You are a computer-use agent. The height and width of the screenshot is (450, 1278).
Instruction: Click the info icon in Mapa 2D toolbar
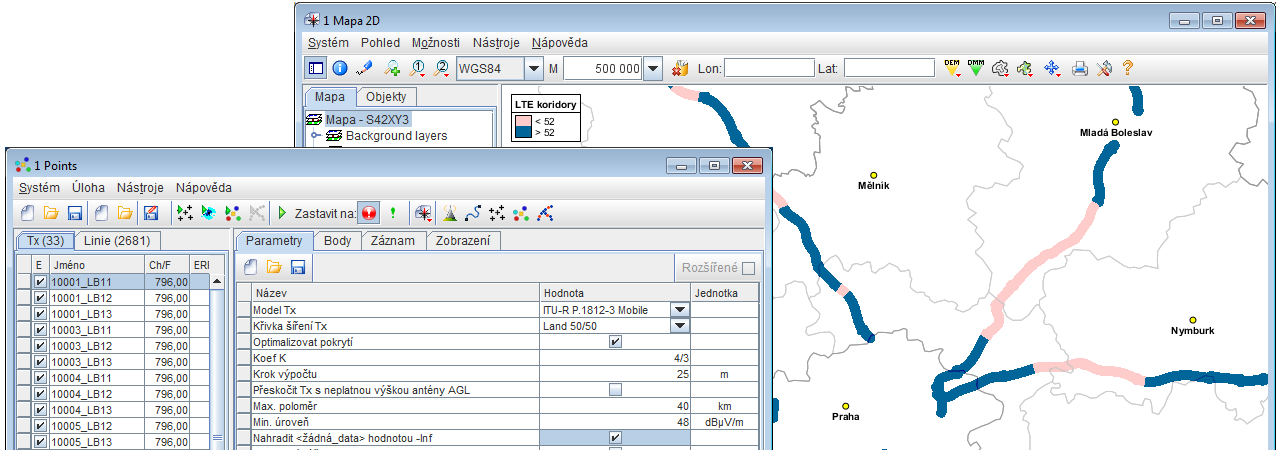pos(340,68)
